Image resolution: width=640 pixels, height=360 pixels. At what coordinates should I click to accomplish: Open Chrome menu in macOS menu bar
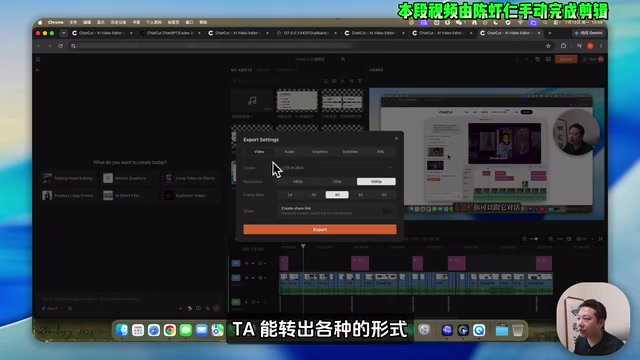56,22
